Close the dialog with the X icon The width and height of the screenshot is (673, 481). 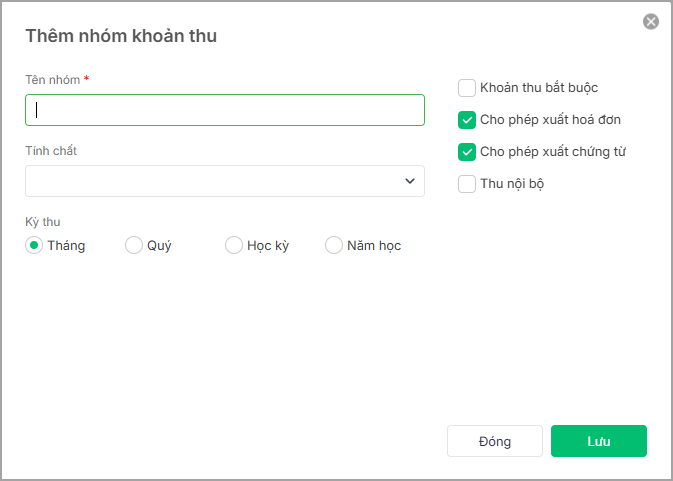pos(651,21)
